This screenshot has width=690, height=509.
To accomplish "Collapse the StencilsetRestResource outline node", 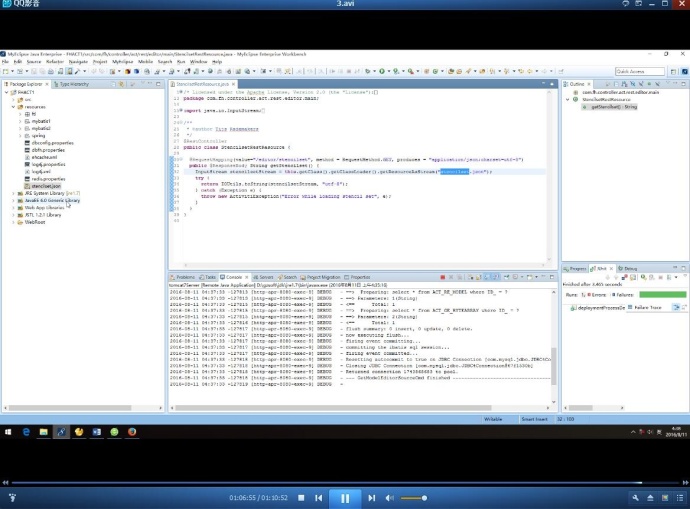I will [x=567, y=99].
